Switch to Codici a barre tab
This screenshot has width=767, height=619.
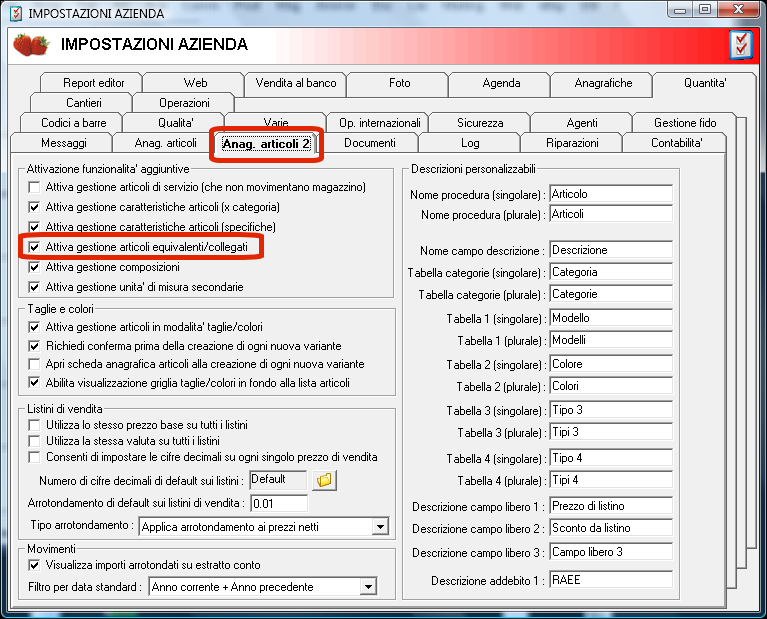73,123
